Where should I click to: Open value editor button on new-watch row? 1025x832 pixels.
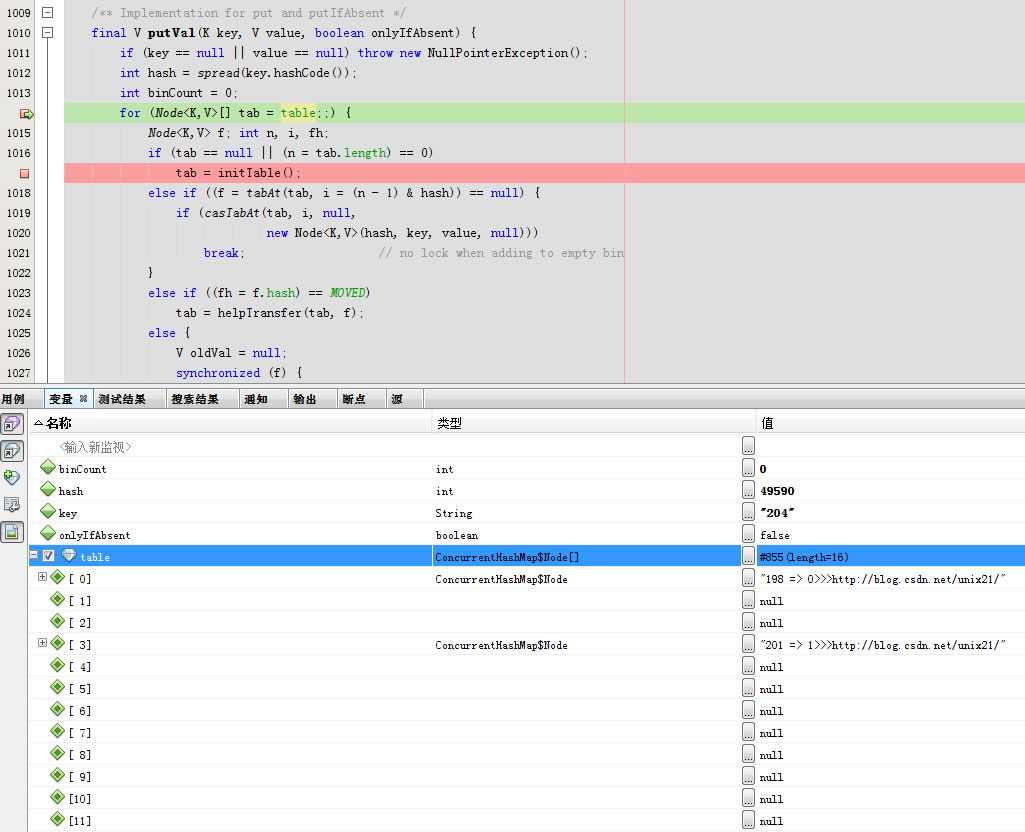coord(748,446)
